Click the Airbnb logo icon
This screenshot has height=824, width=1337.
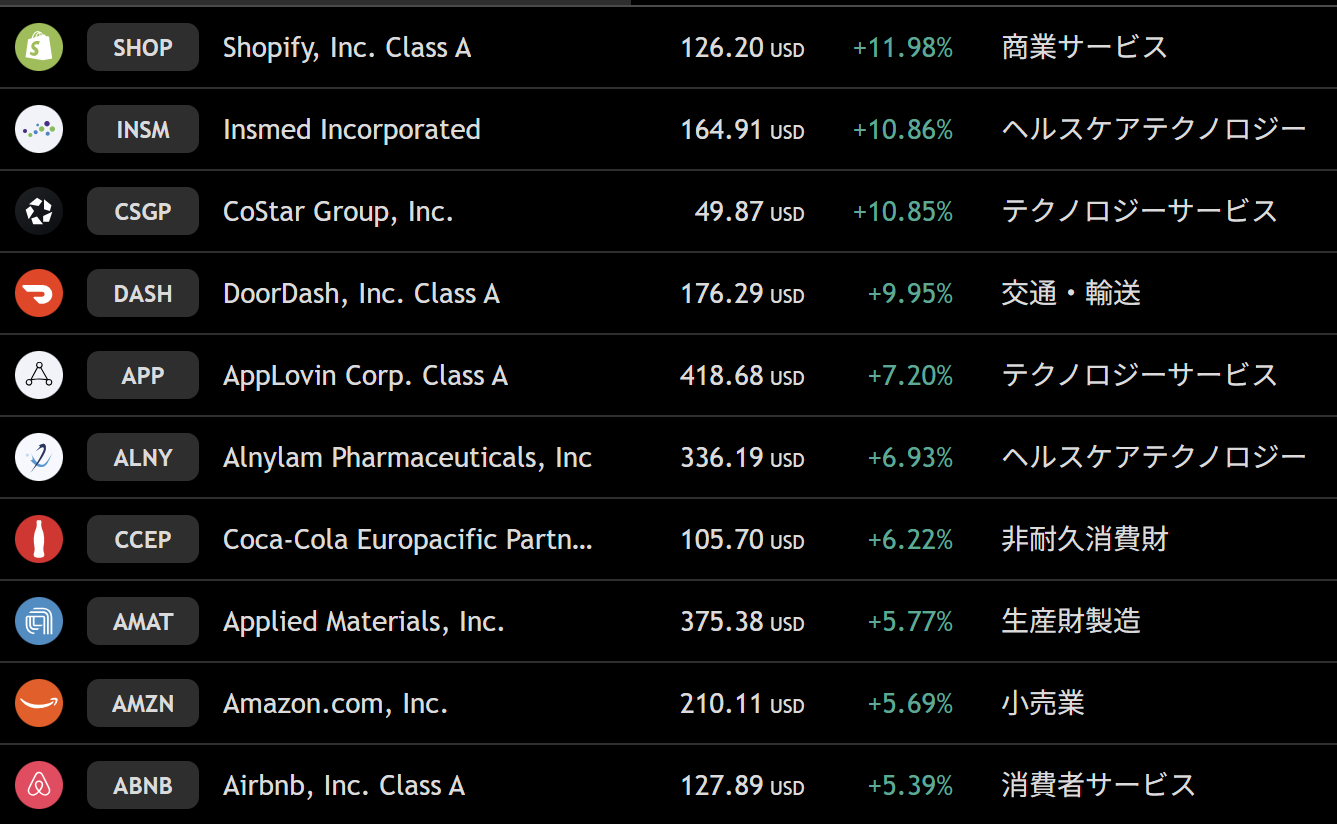click(x=39, y=785)
